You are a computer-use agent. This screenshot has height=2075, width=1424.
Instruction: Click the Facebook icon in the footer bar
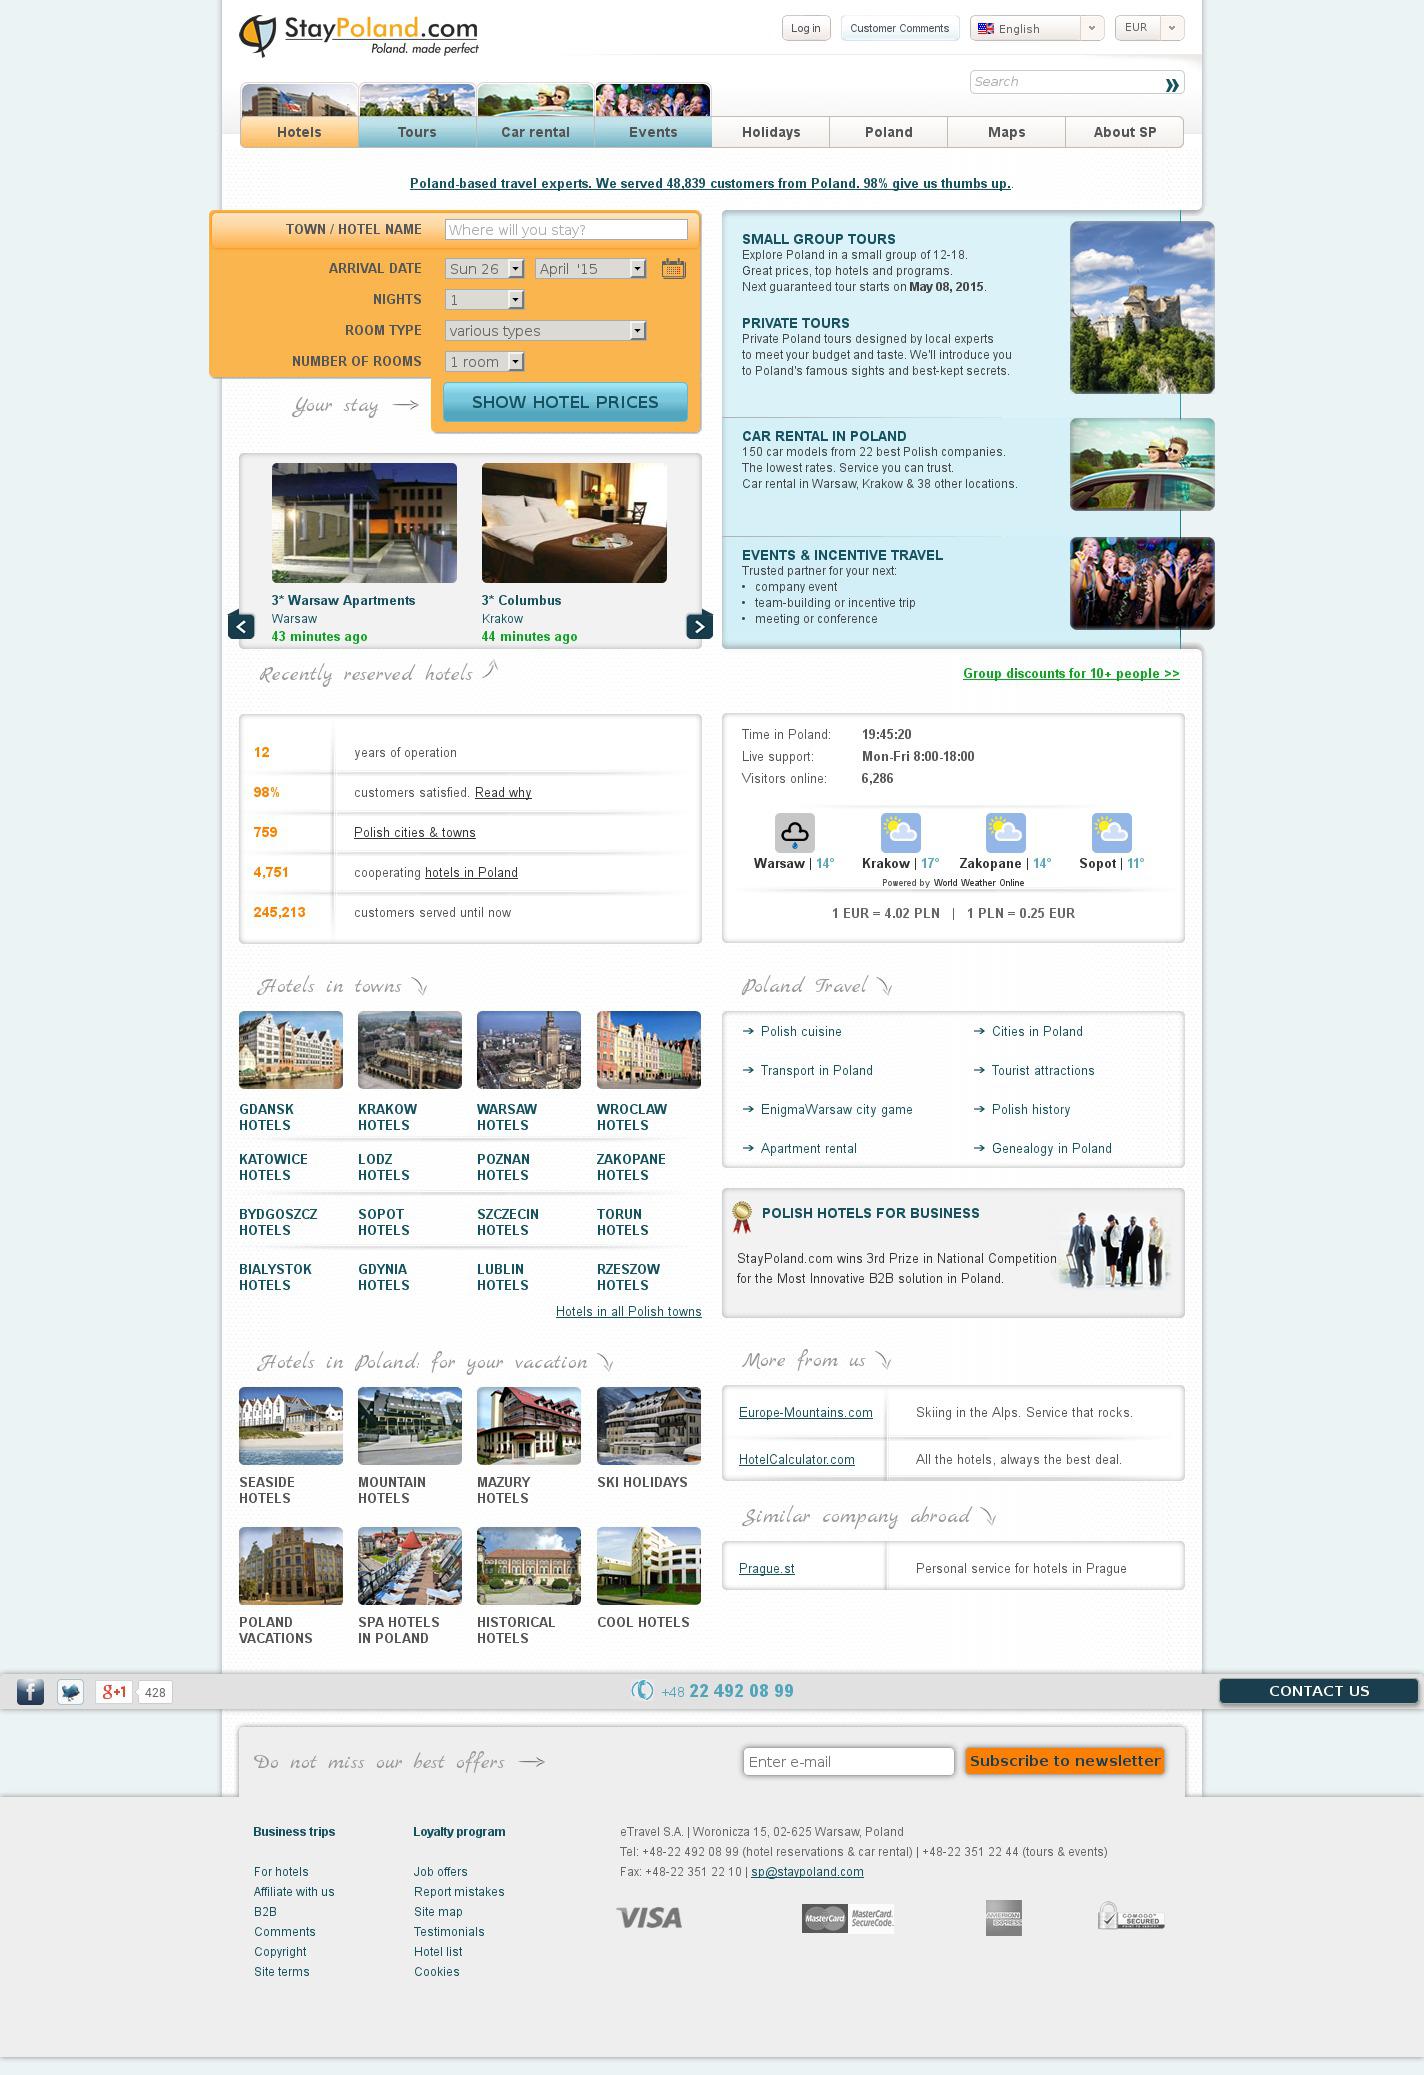(x=30, y=1691)
